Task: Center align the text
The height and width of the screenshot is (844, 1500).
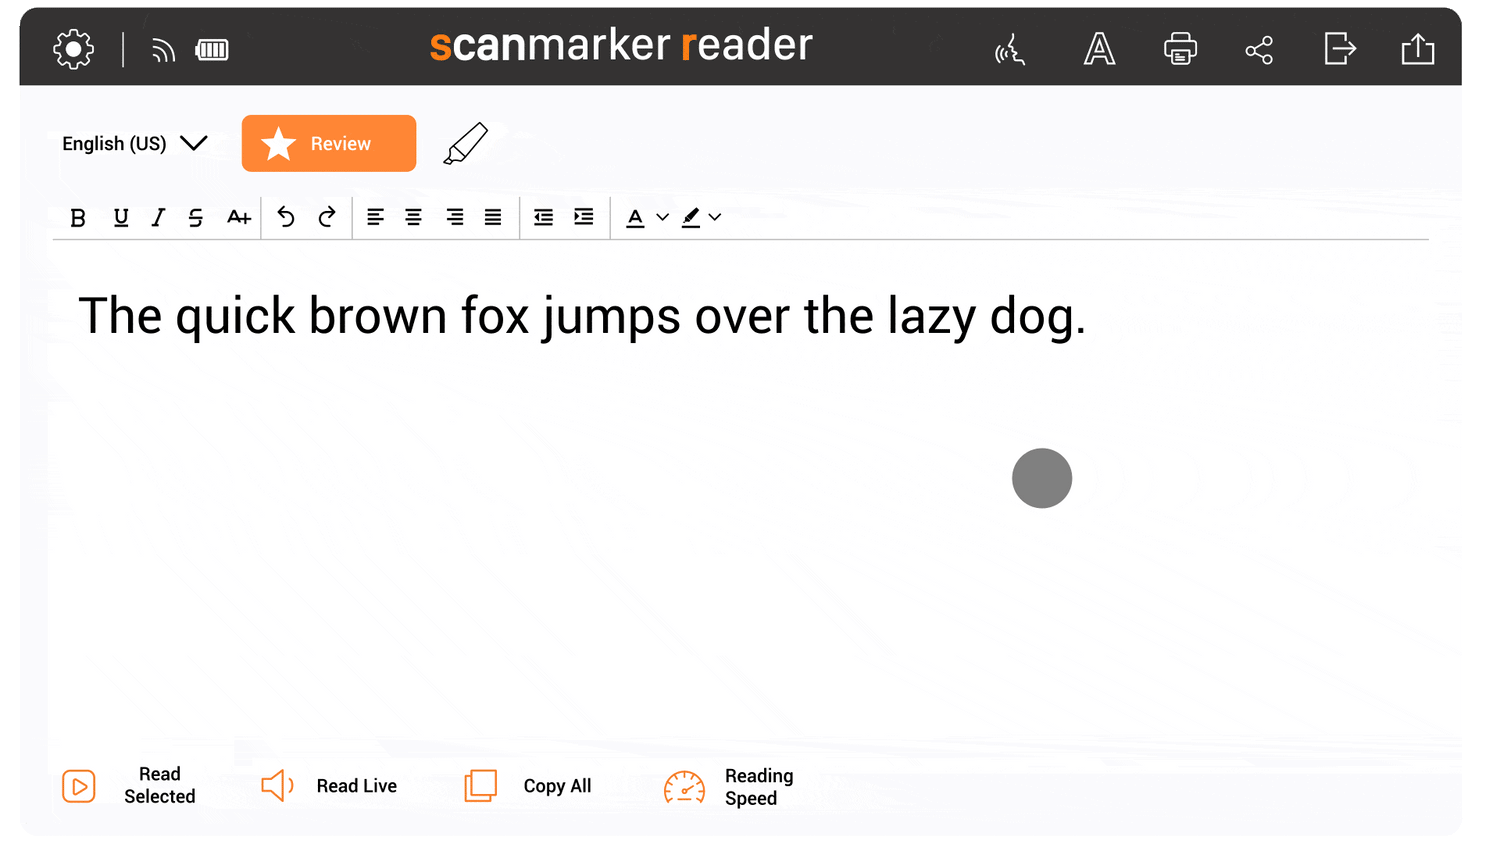Action: click(413, 217)
